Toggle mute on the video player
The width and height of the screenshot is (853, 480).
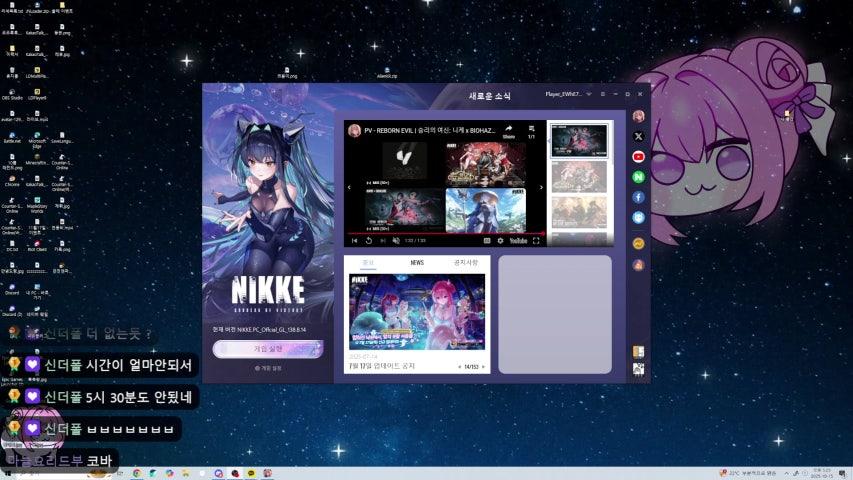point(396,241)
